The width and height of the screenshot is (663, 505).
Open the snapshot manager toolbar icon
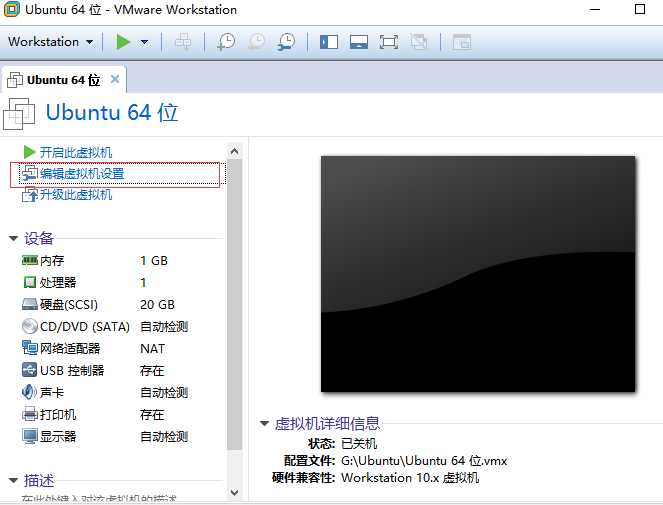[x=287, y=42]
